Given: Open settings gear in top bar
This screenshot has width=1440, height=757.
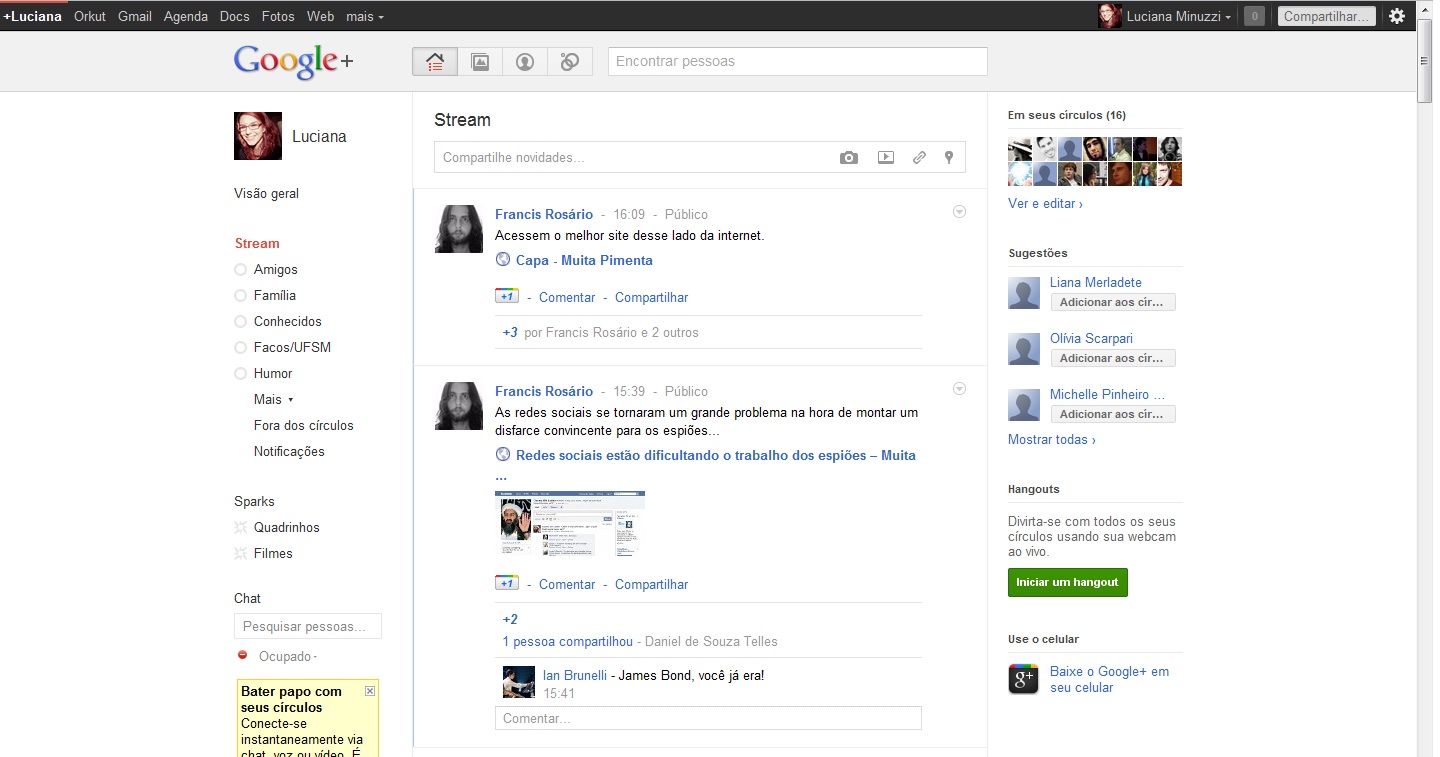Looking at the screenshot, I should pyautogui.click(x=1397, y=16).
